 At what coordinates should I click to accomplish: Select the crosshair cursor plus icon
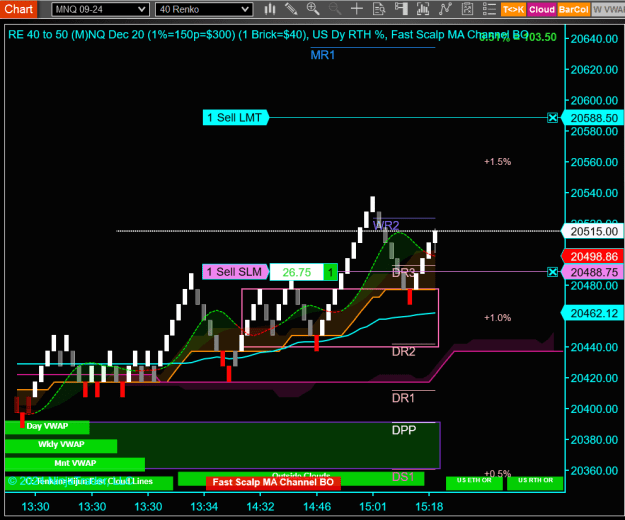coord(357,9)
